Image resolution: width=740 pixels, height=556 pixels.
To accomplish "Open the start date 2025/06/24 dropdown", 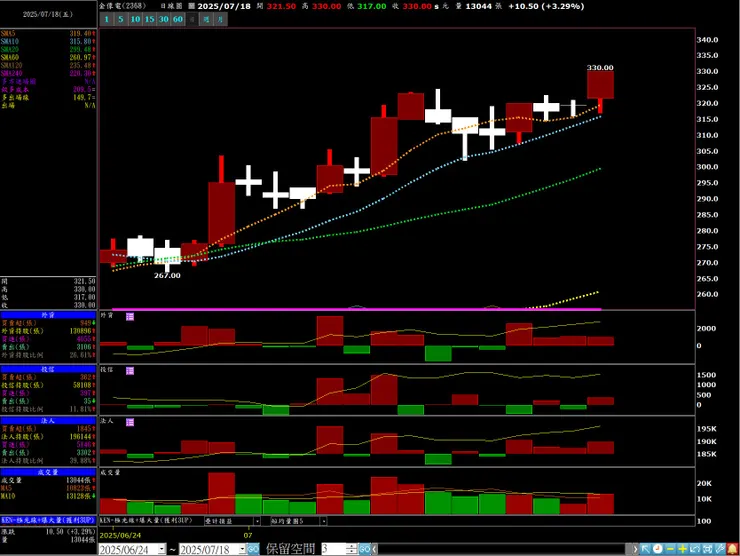I will click(162, 549).
